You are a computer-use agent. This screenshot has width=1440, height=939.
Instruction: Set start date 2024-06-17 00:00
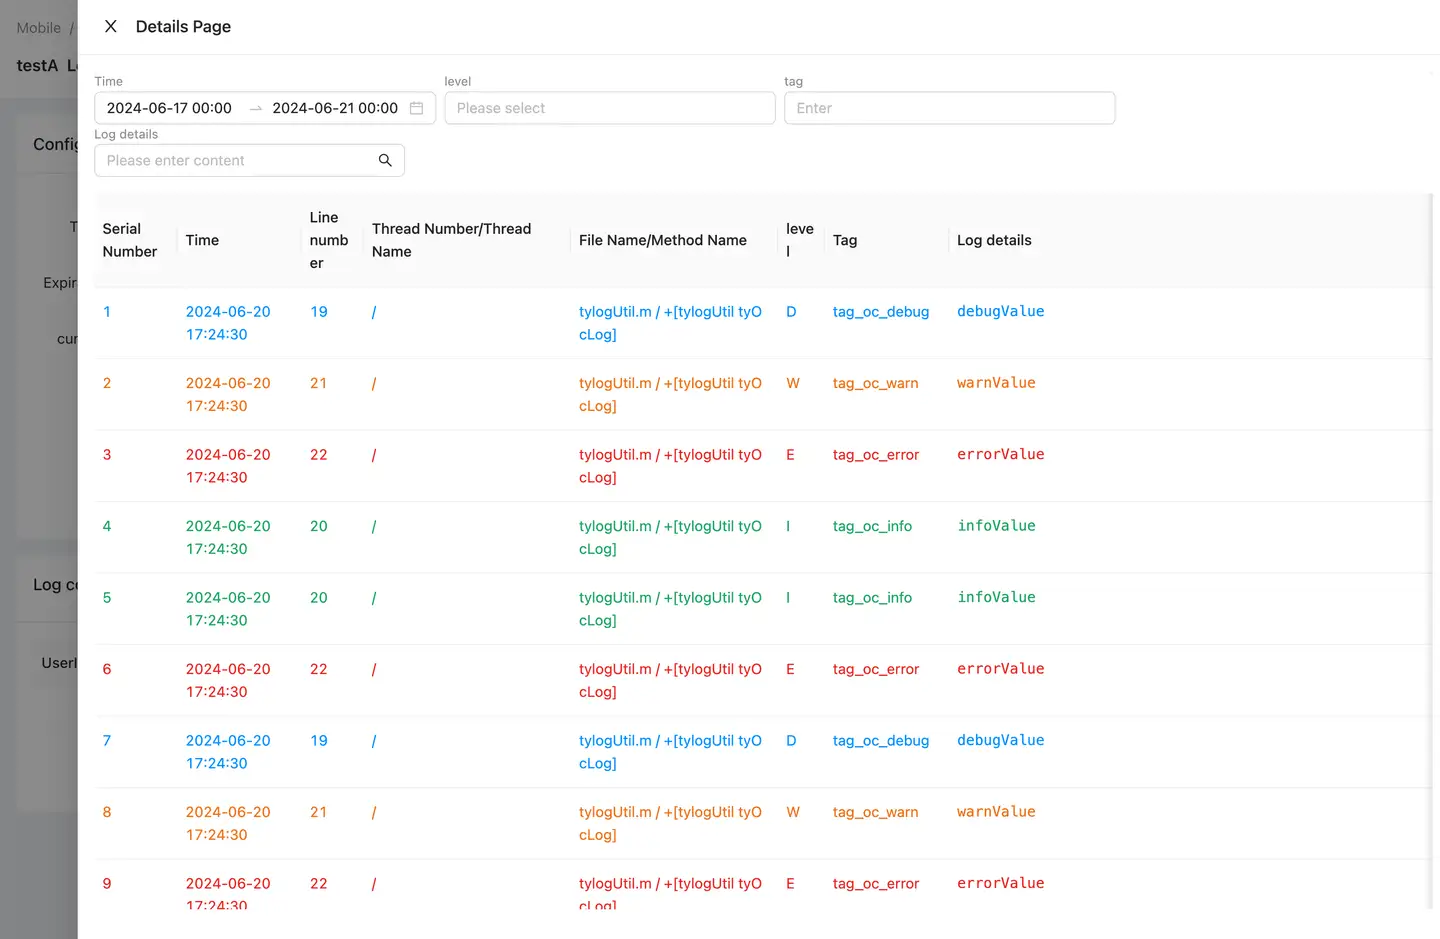coord(169,108)
